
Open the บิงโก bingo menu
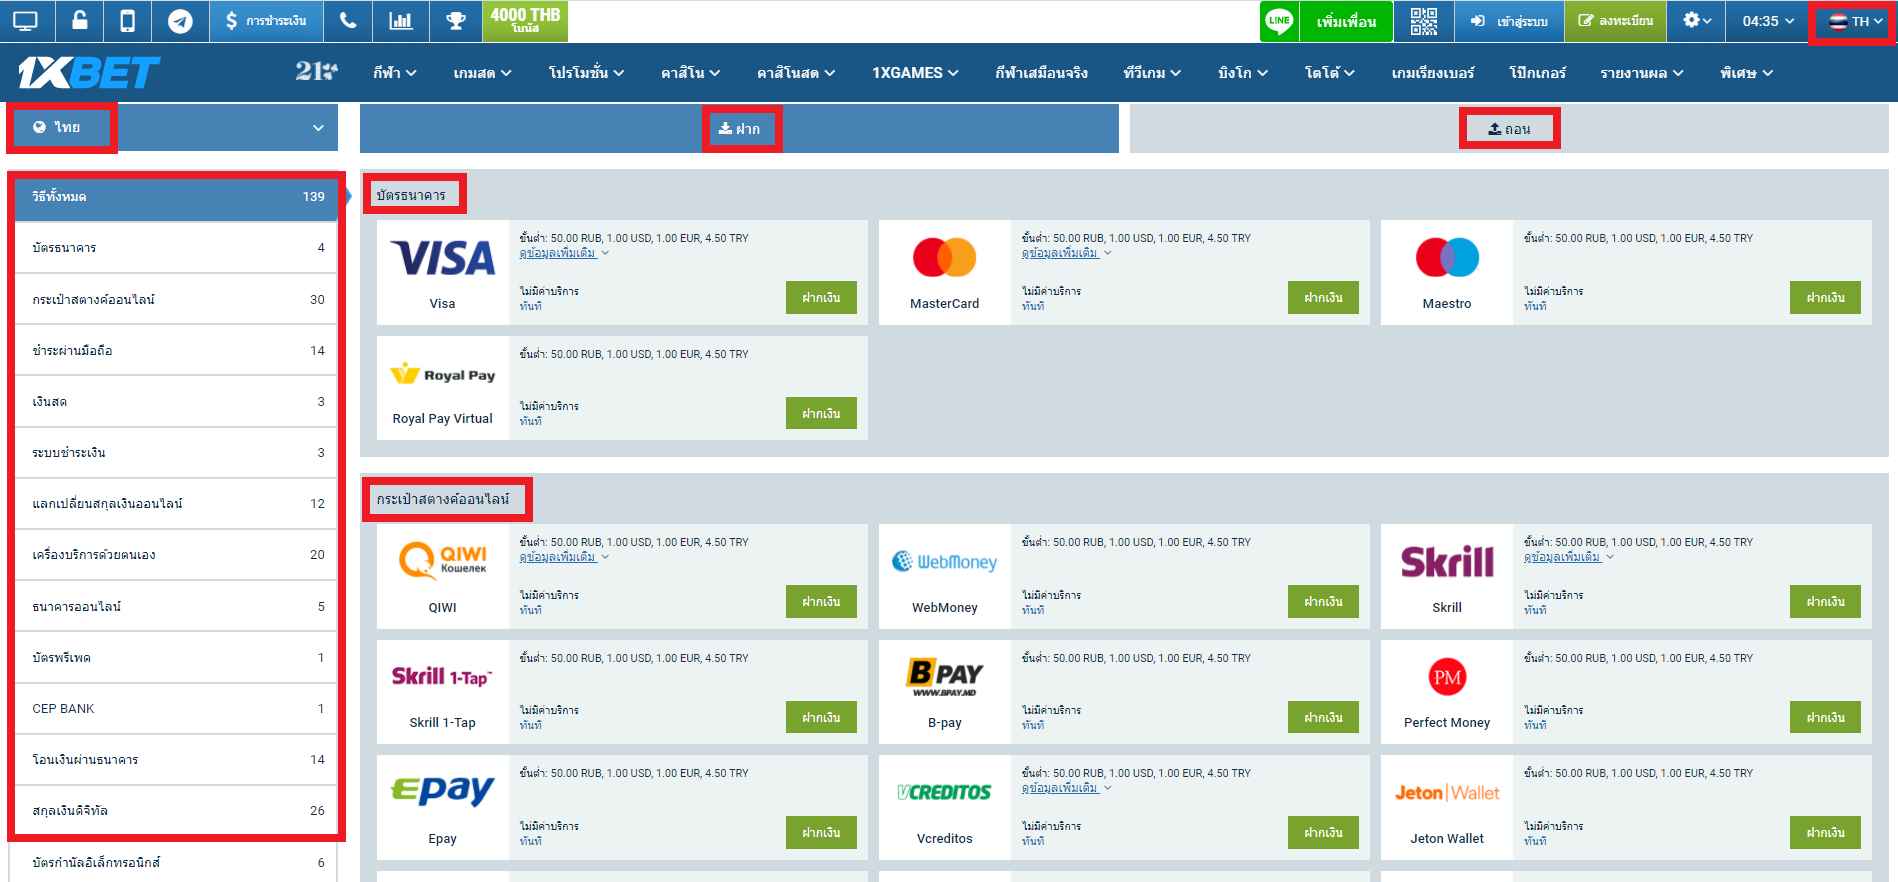(x=1243, y=73)
